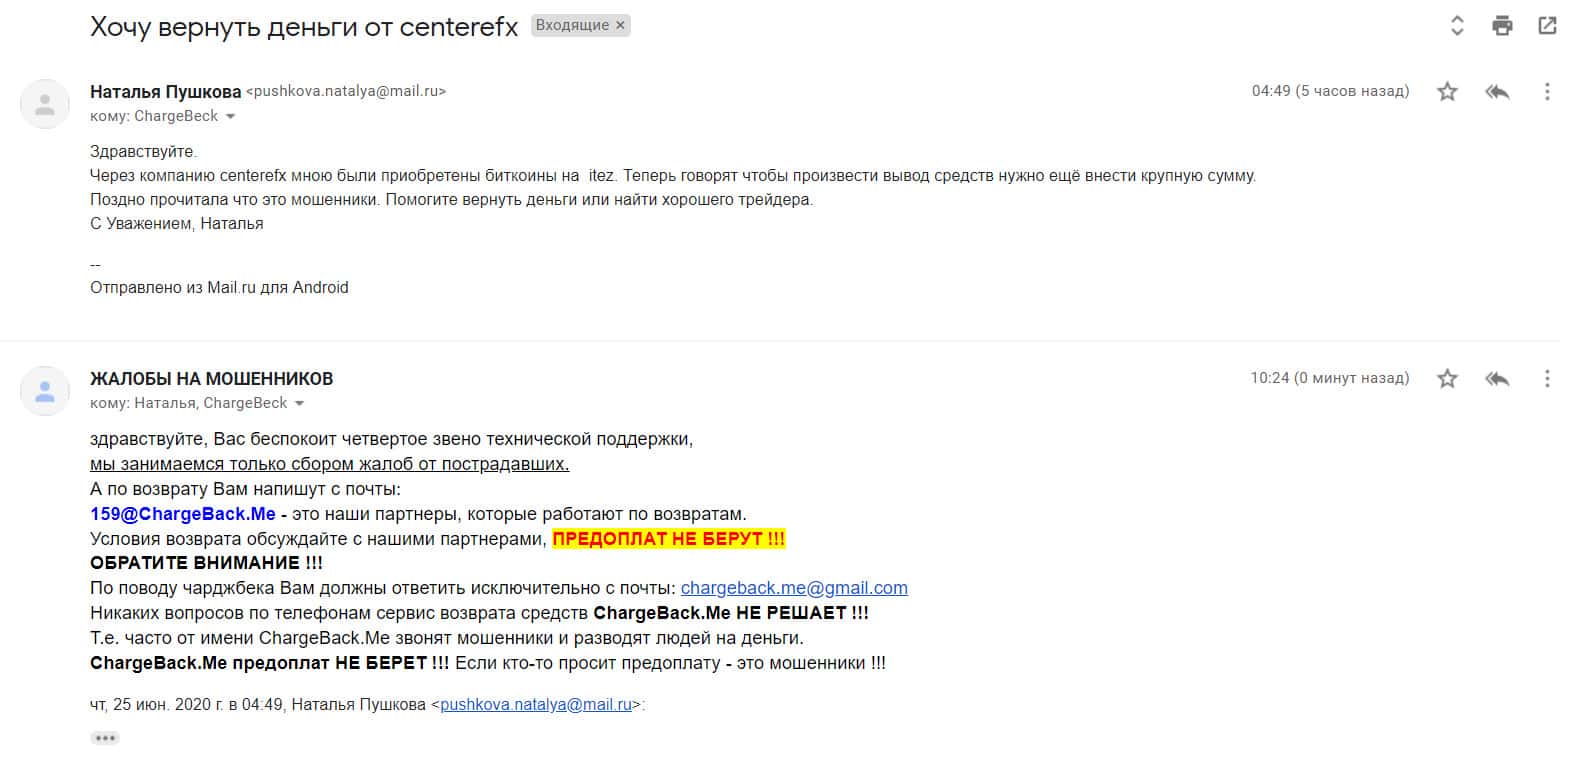This screenshot has height=766, width=1578.
Task: Show recipient details for first message
Action: (x=231, y=117)
